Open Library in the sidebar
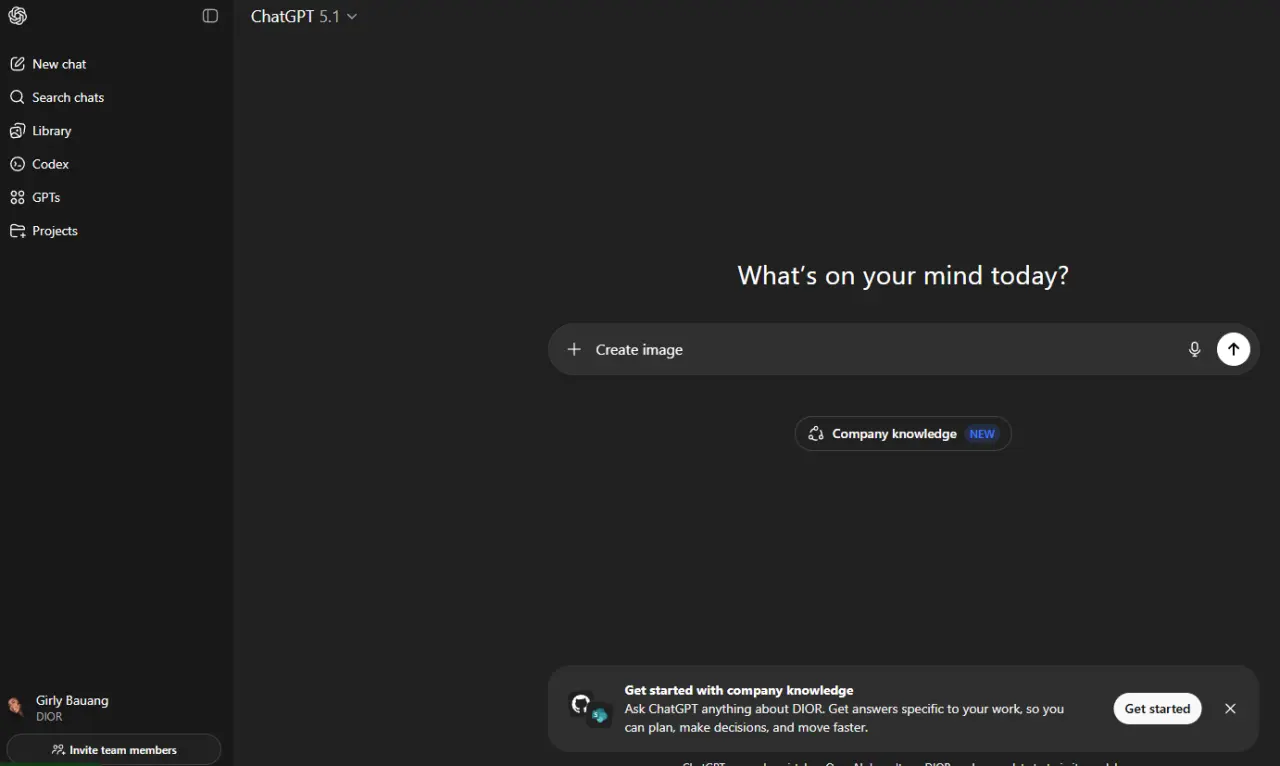This screenshot has width=1280, height=766. 116,131
